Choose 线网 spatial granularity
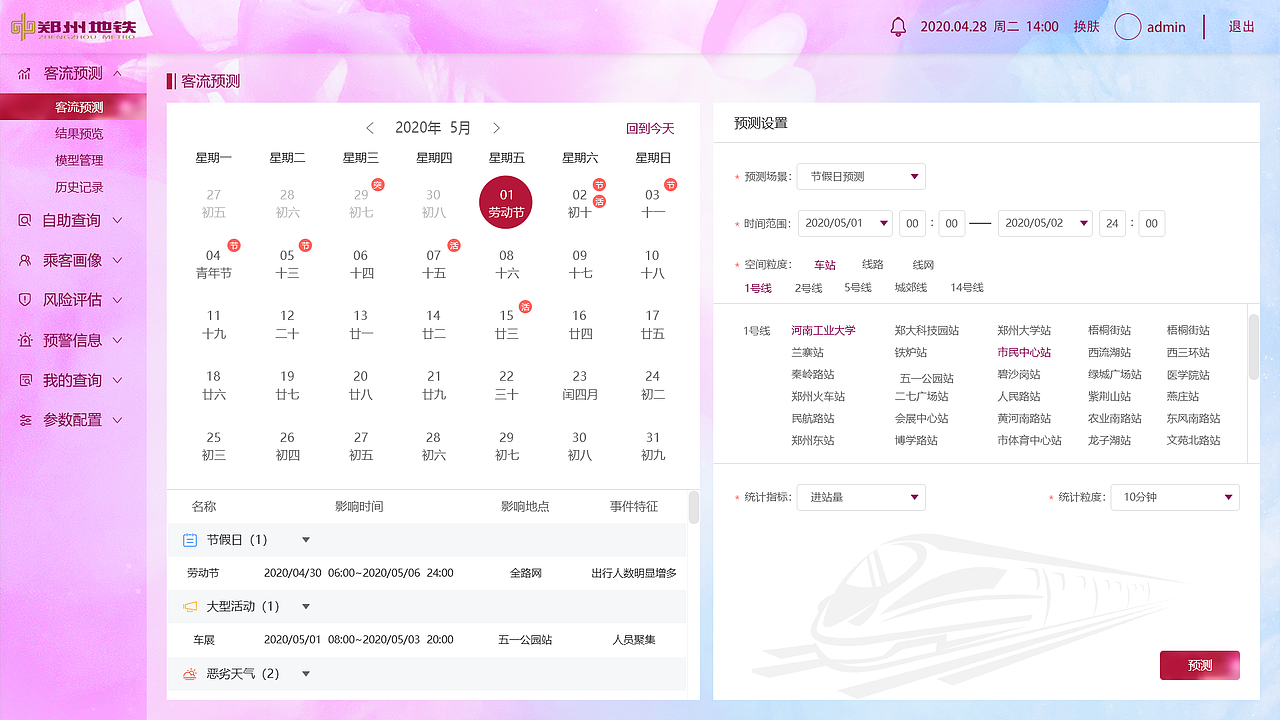The image size is (1280, 720). [923, 265]
